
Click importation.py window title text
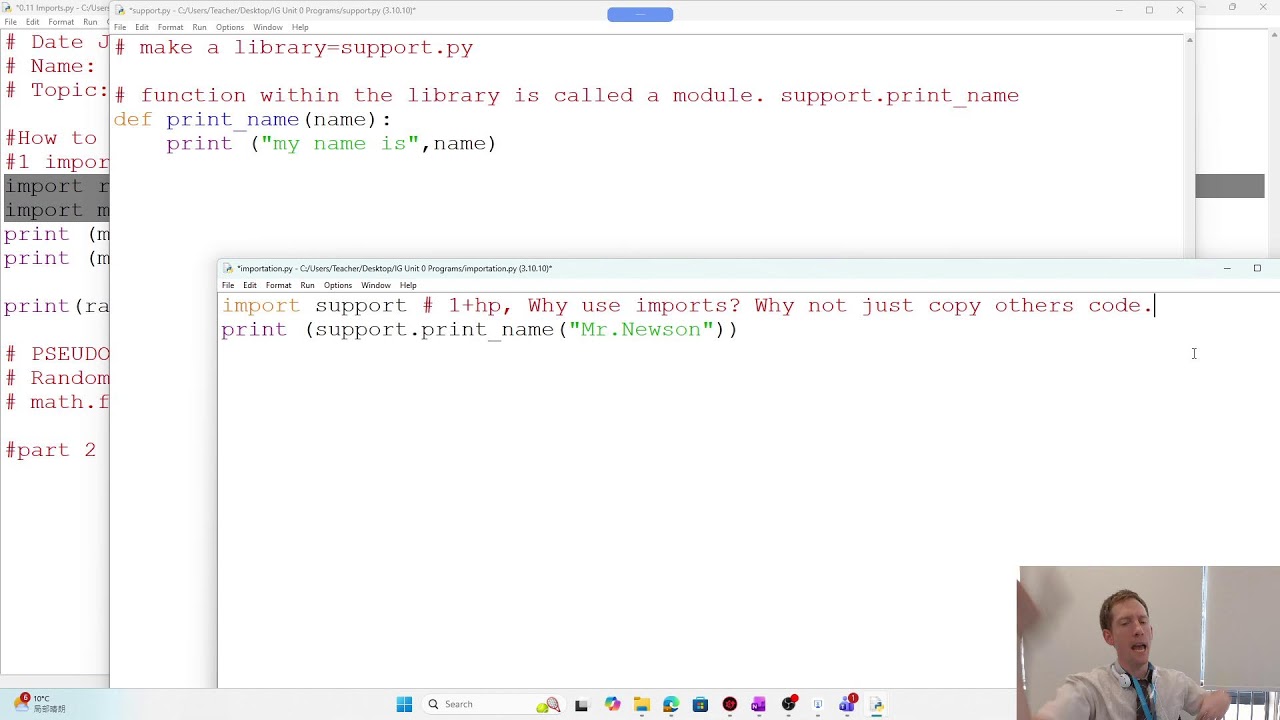(x=394, y=268)
